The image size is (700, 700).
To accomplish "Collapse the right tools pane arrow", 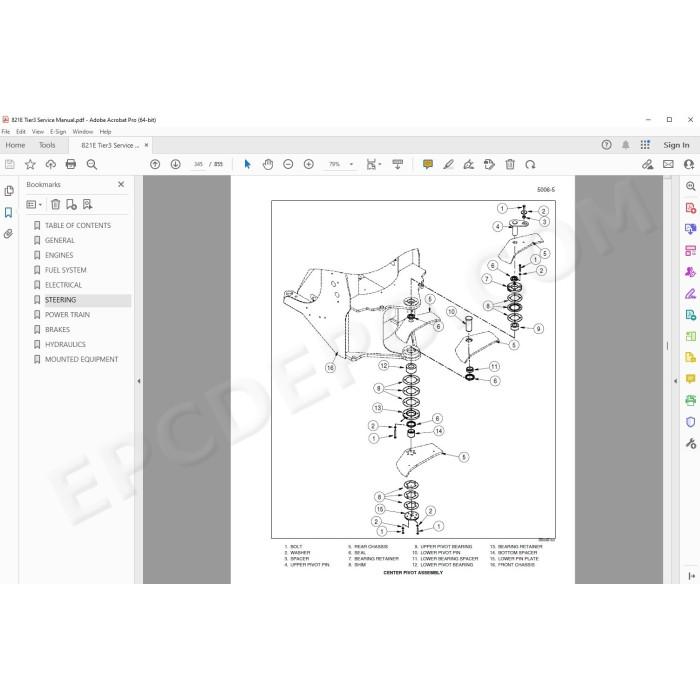I will click(675, 381).
